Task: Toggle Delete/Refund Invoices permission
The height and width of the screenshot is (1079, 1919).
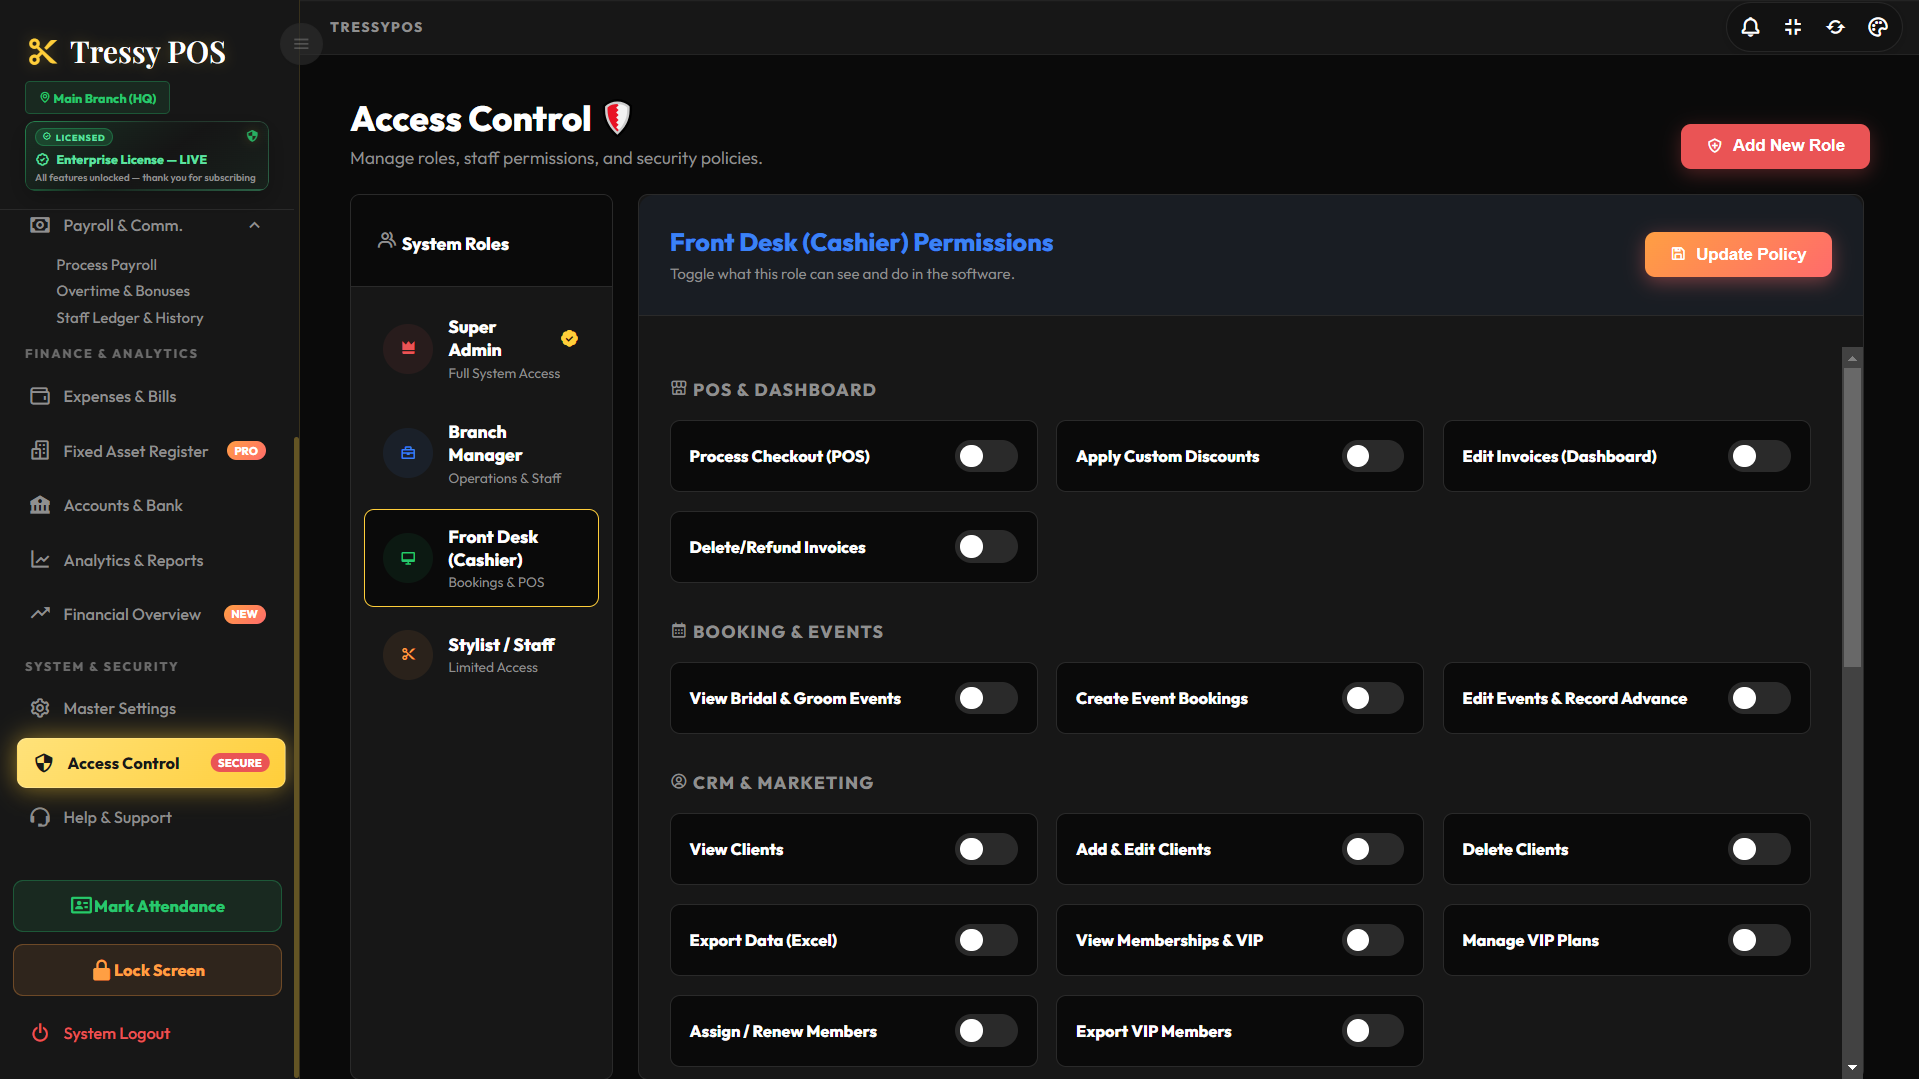Action: pos(986,547)
